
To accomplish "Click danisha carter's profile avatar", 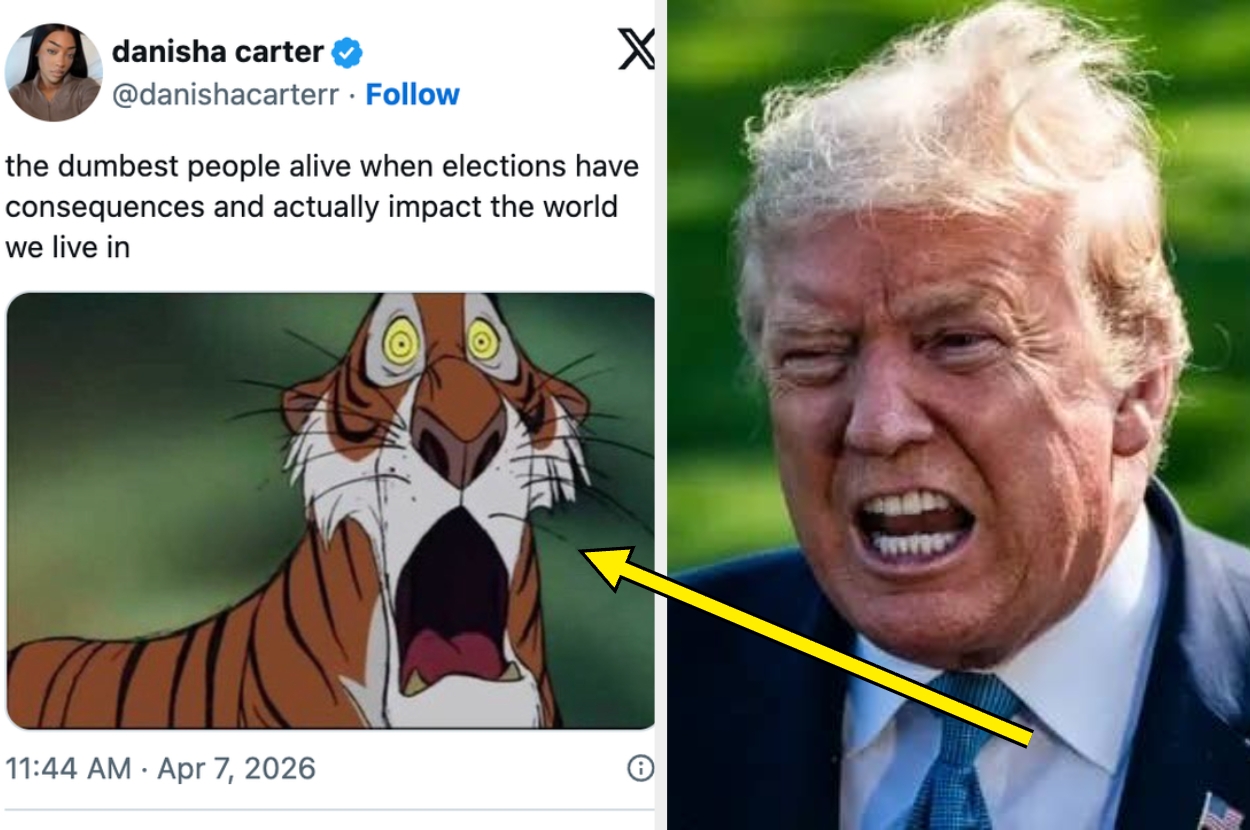I will [53, 72].
